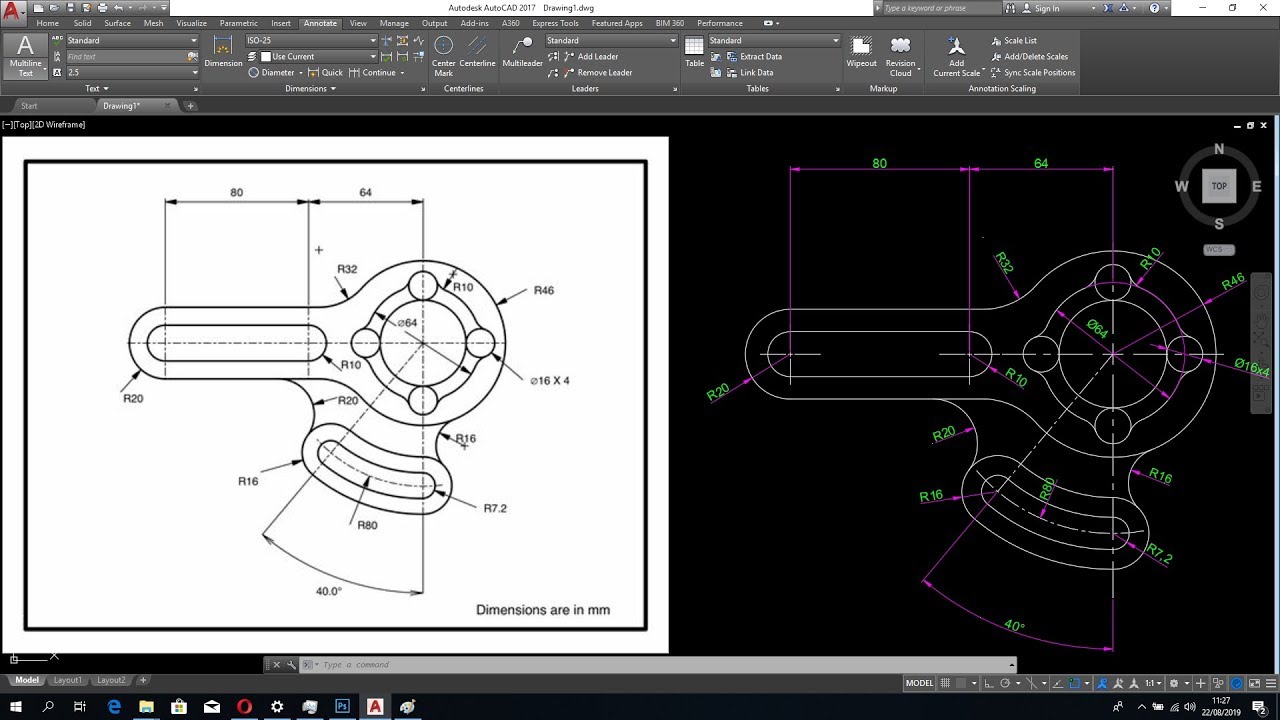Focus the command line input
Viewport: 1280px width, 720px height.
(x=660, y=665)
